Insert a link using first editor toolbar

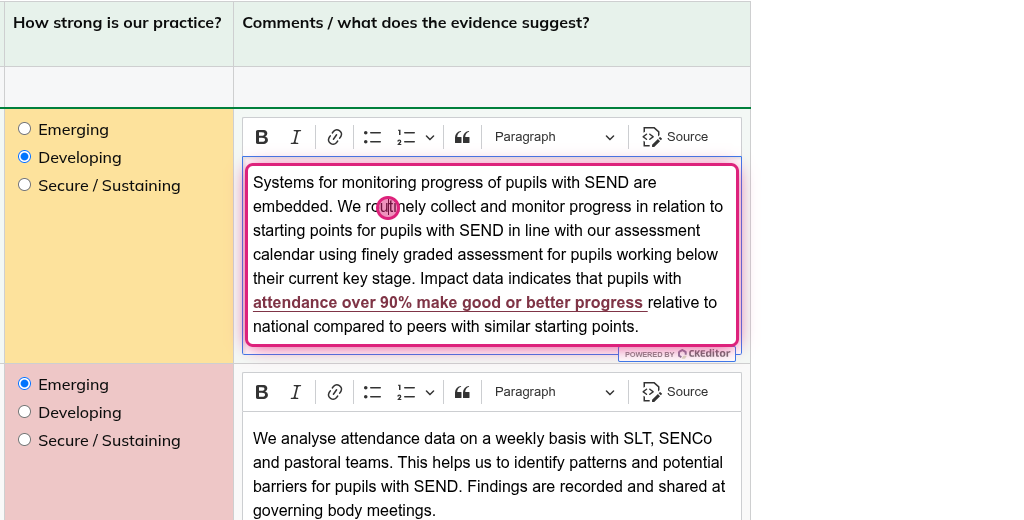[x=335, y=137]
